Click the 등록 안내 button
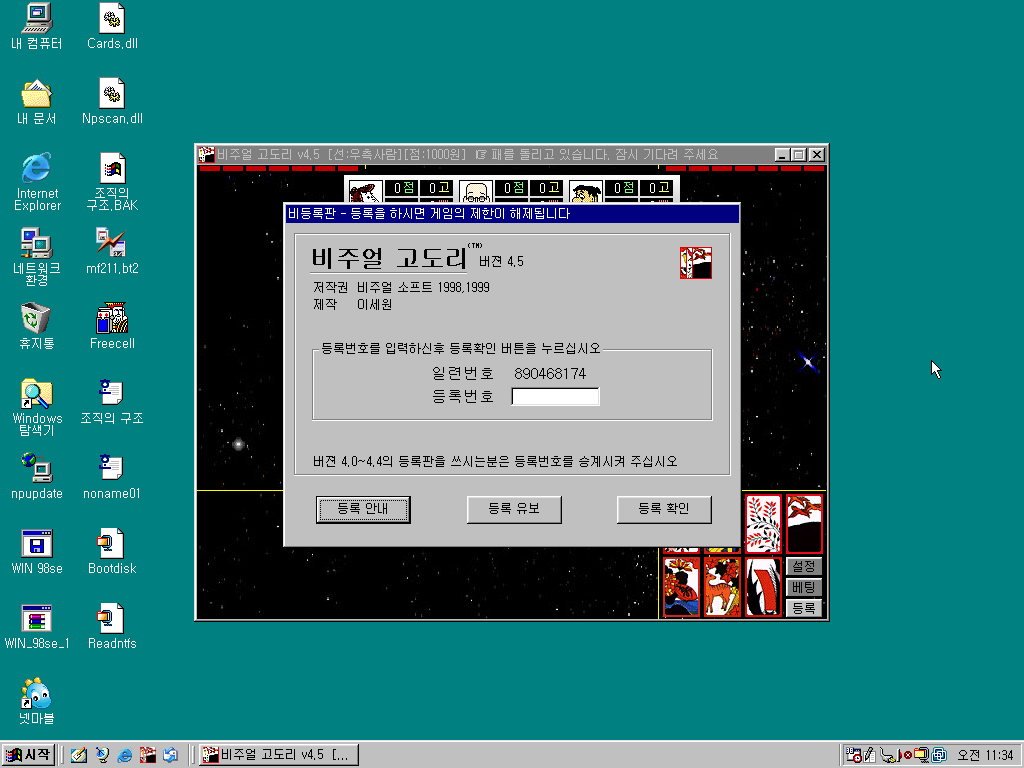Screen dimensions: 1024x768 (363, 509)
